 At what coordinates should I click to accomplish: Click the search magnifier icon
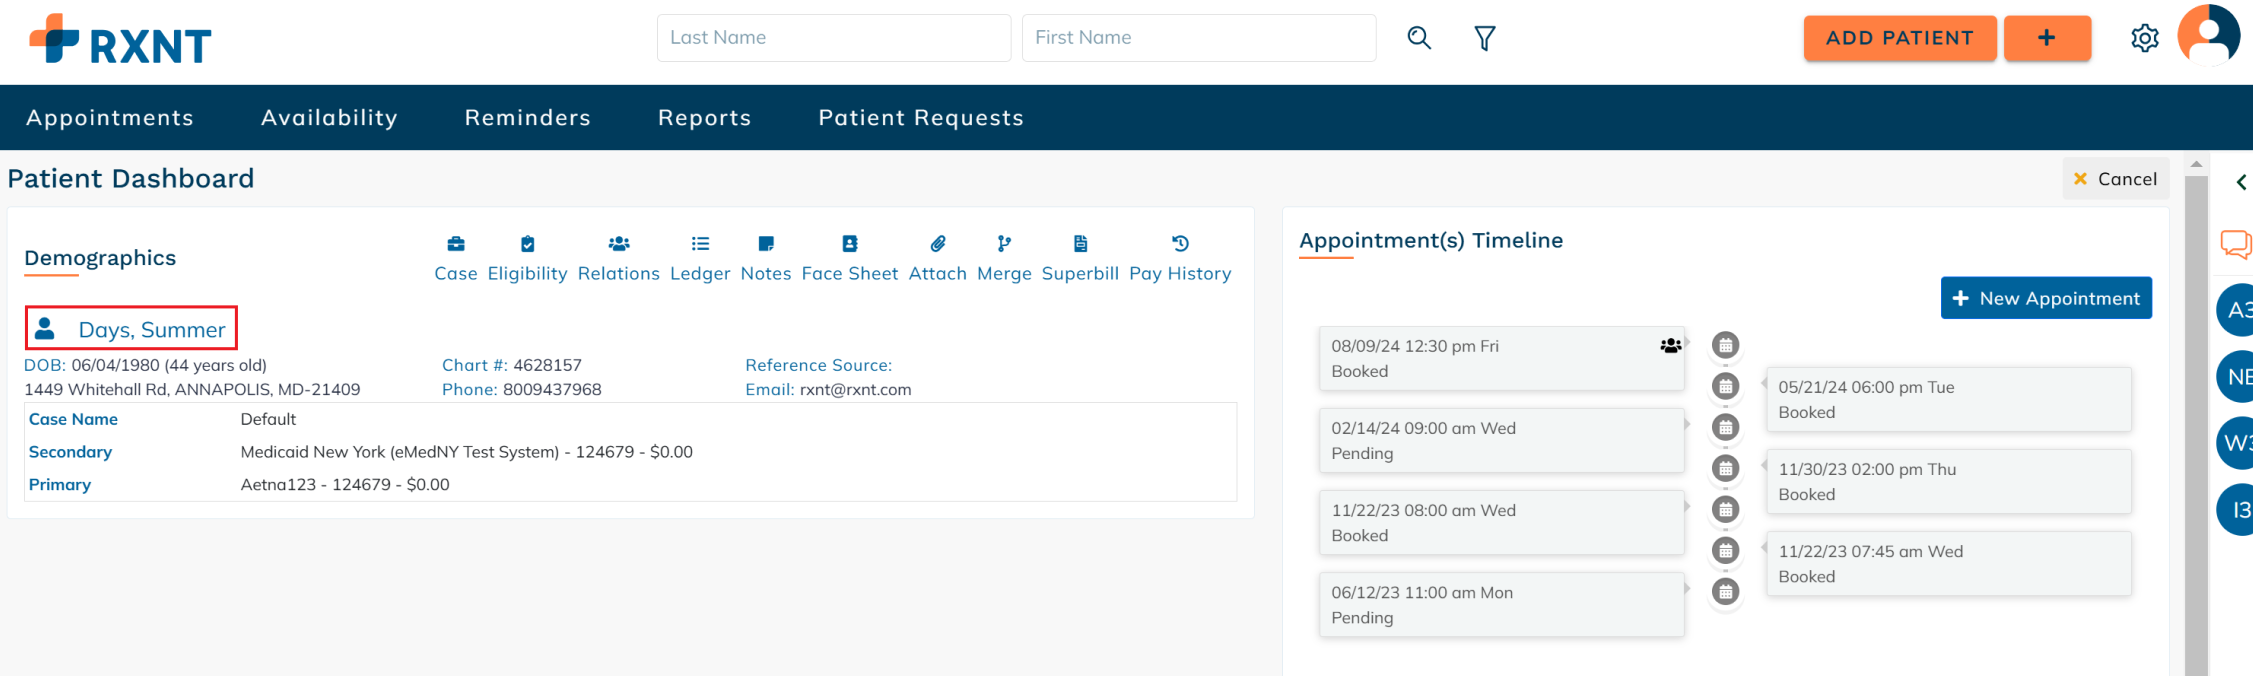1419,38
